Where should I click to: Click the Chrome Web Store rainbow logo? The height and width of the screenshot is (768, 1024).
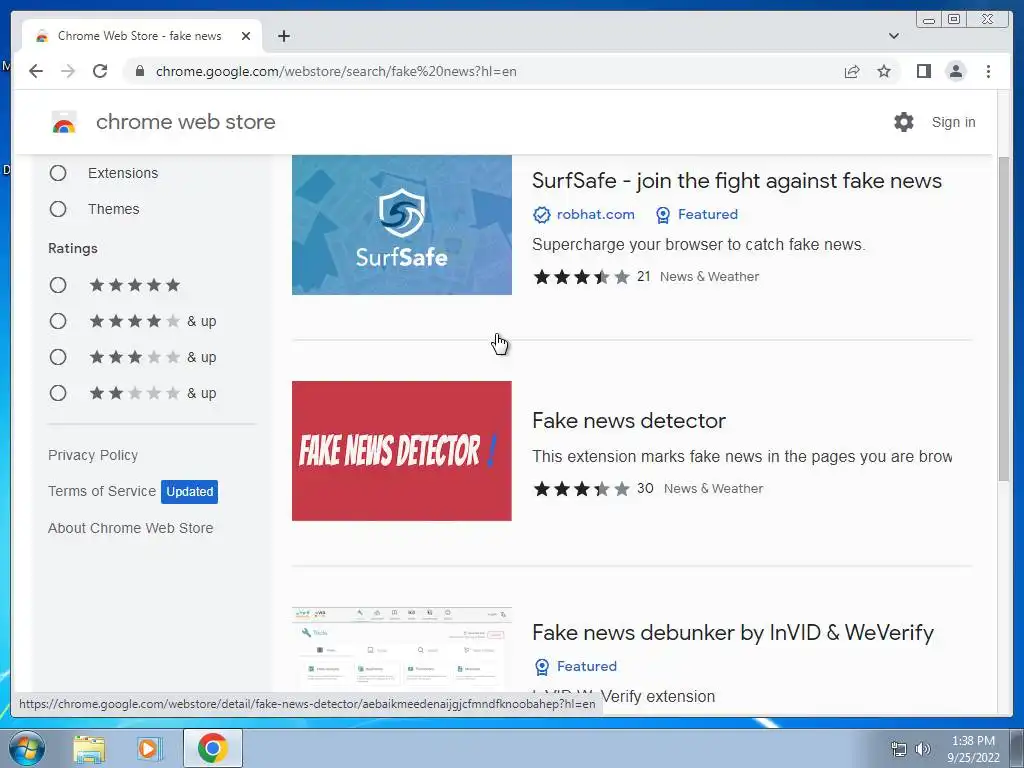click(x=64, y=122)
